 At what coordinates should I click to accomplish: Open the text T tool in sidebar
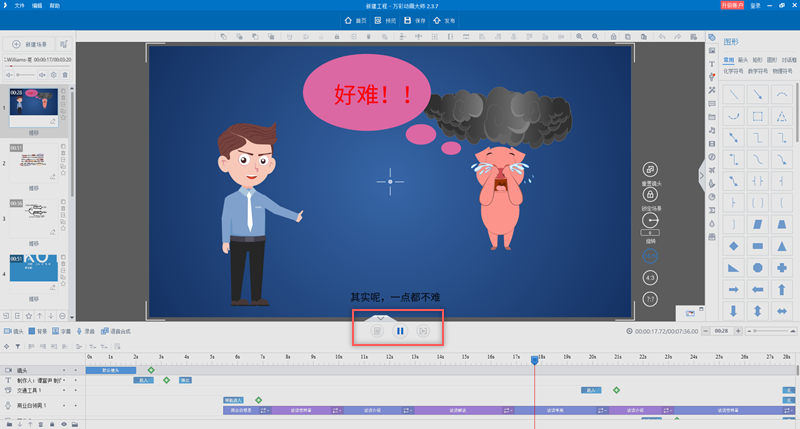(x=712, y=64)
